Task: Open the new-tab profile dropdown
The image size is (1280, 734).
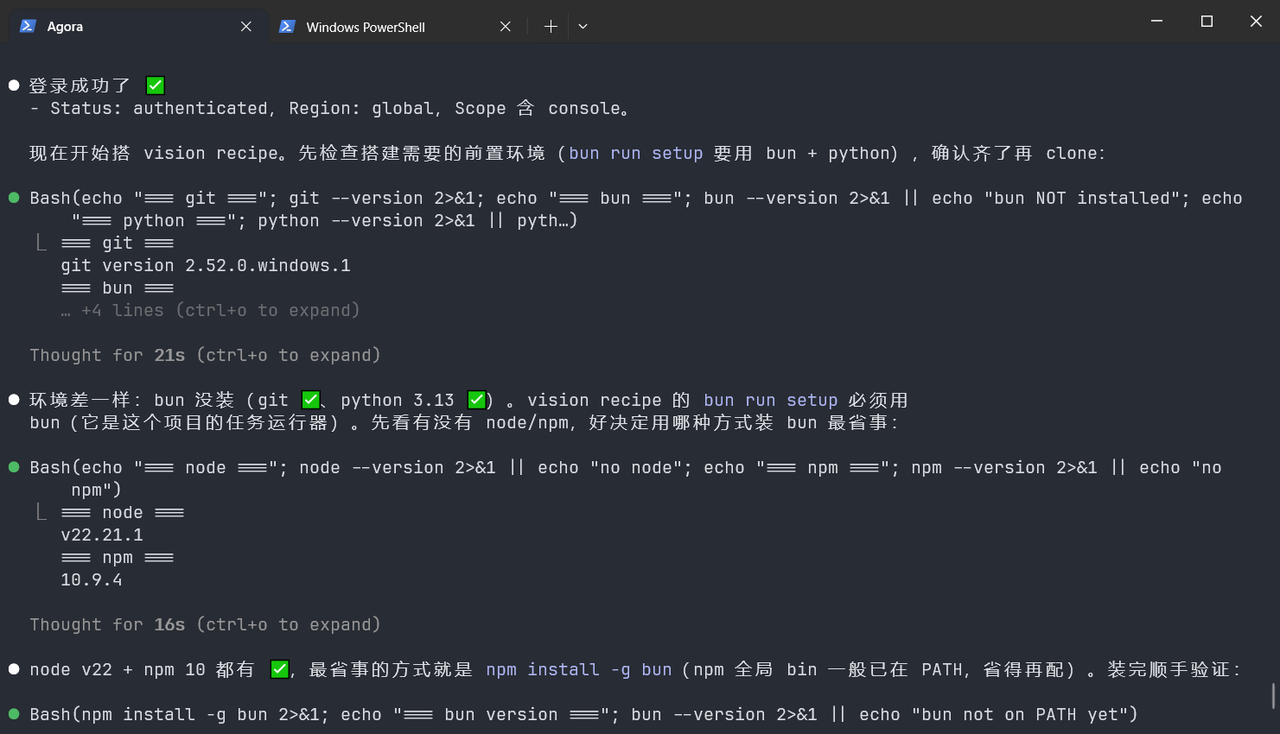Action: coord(583,27)
